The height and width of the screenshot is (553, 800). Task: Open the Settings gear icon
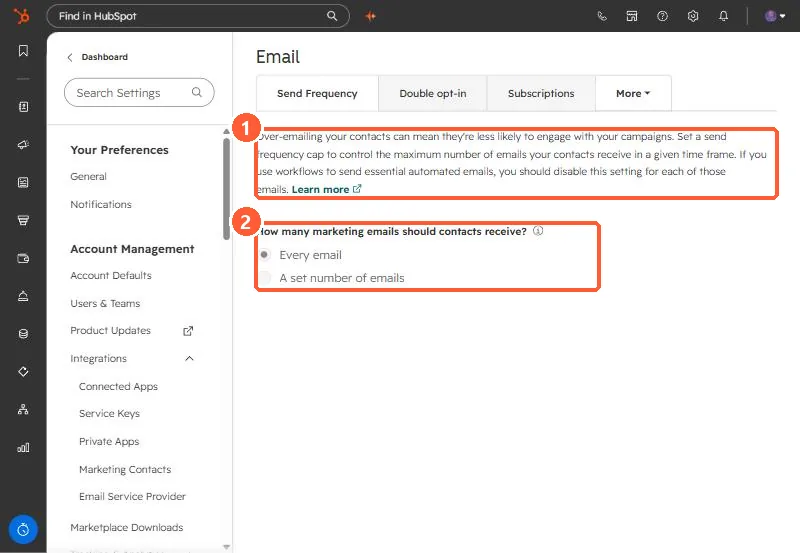click(693, 16)
